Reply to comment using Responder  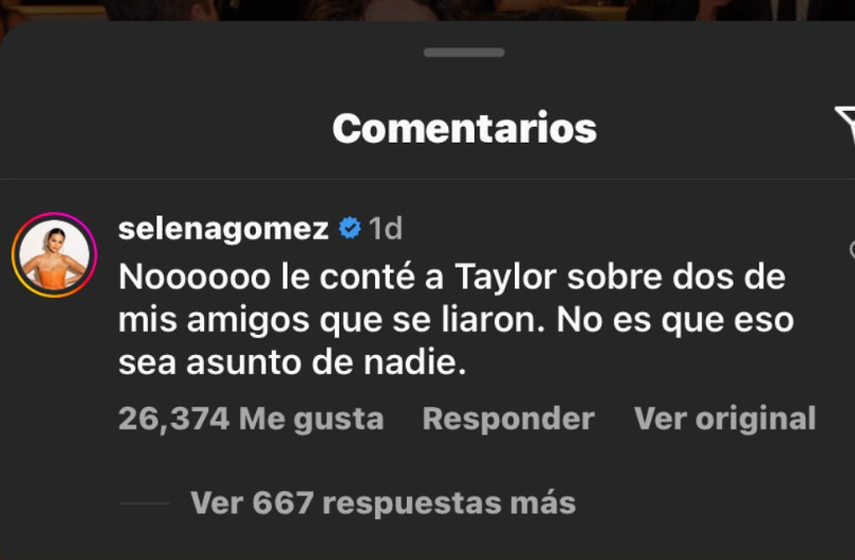(508, 419)
